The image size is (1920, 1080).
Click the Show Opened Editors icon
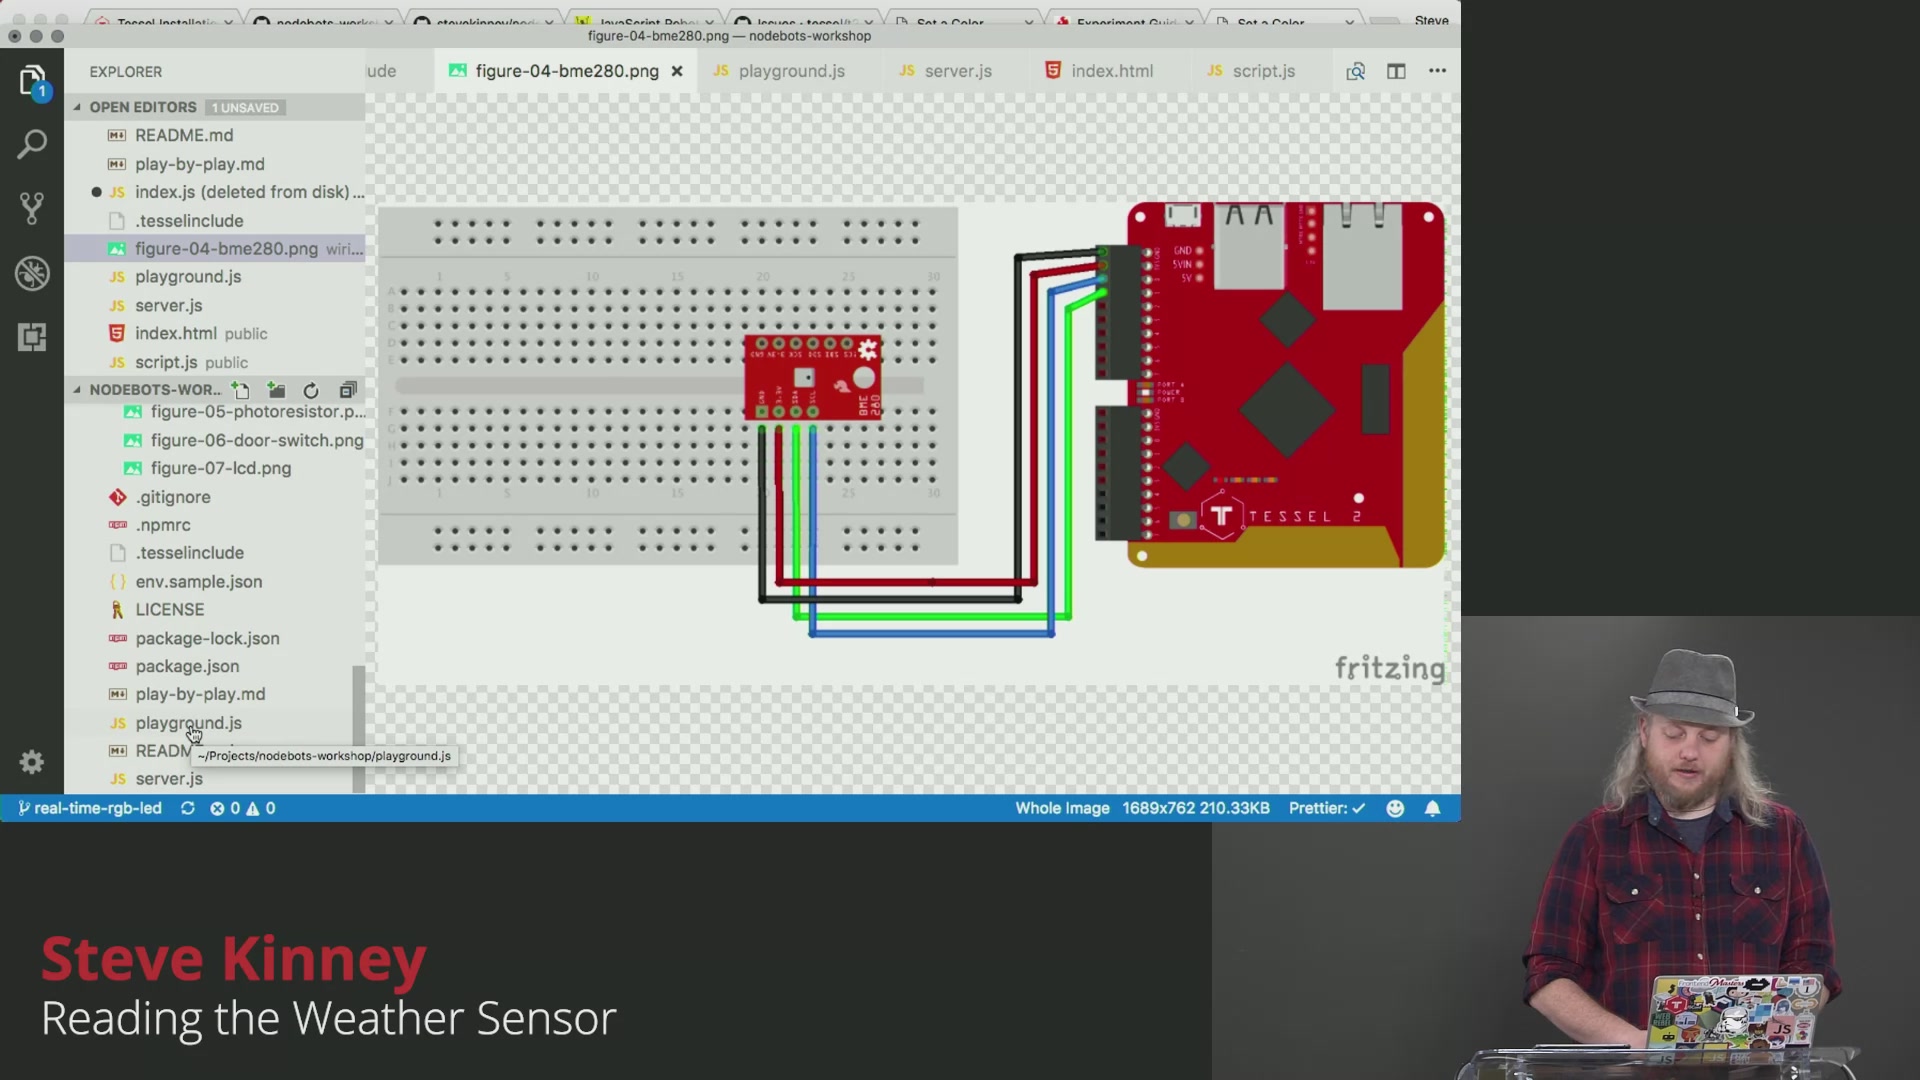[1355, 71]
